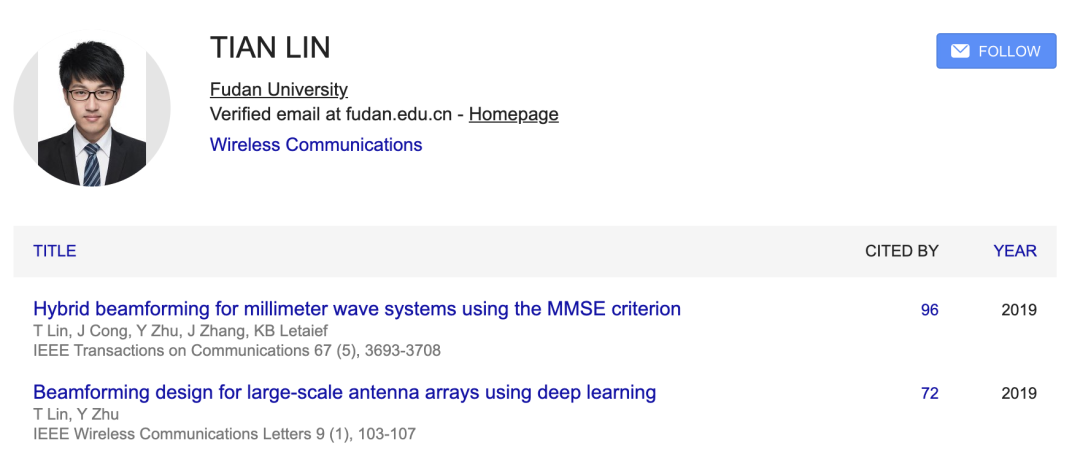
Task: Click the 2019 year of the Hybrid beamforming paper
Action: pyautogui.click(x=1018, y=310)
